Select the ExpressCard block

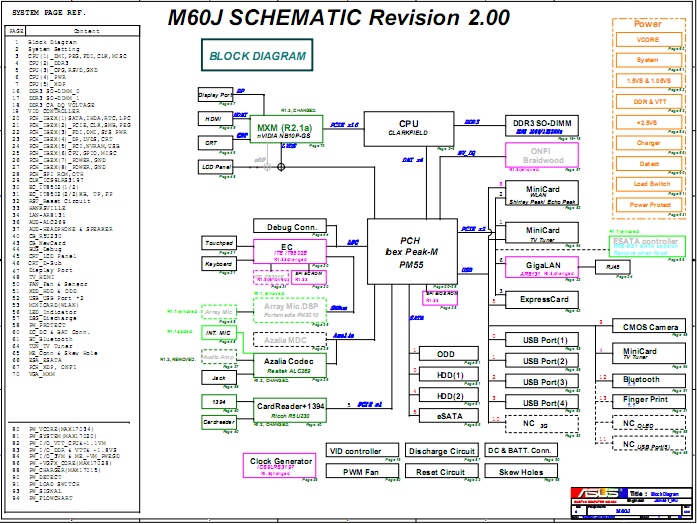click(542, 300)
